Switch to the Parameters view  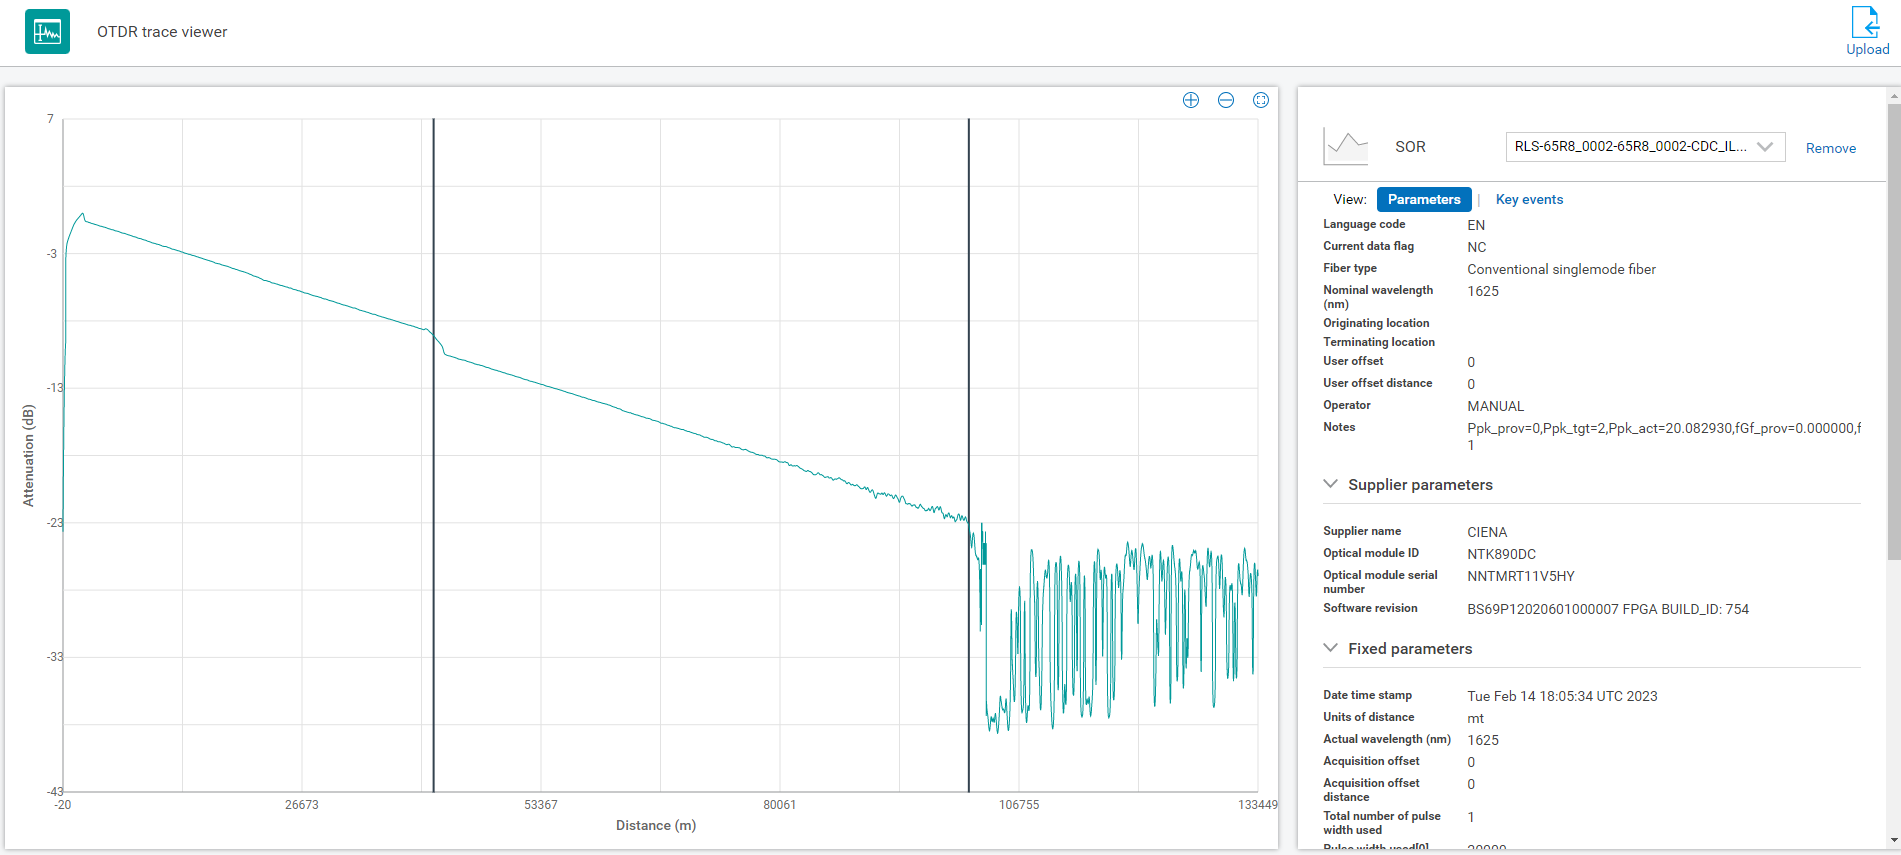[x=1424, y=199]
